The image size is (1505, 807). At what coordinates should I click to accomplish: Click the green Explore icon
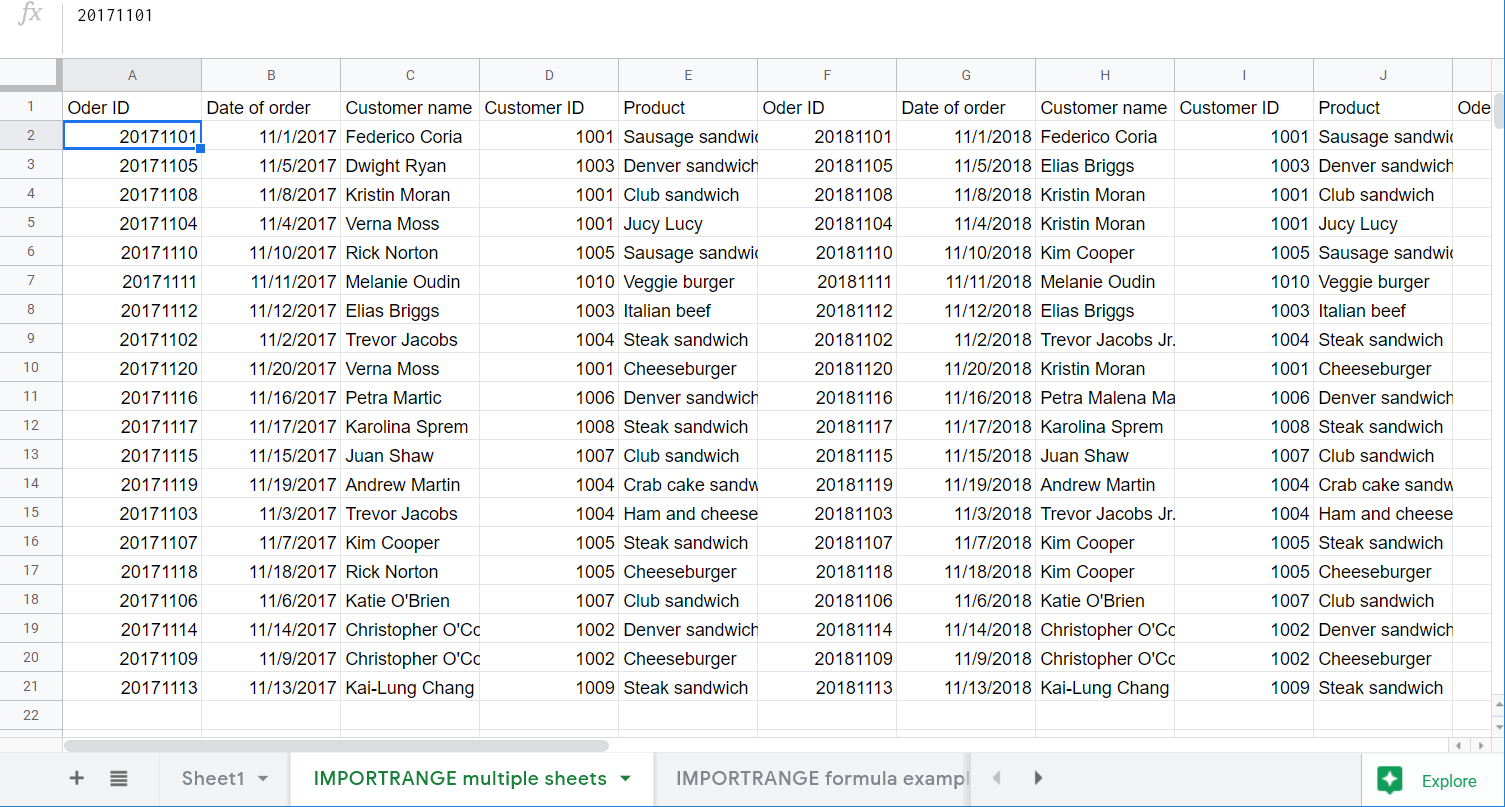1390,780
